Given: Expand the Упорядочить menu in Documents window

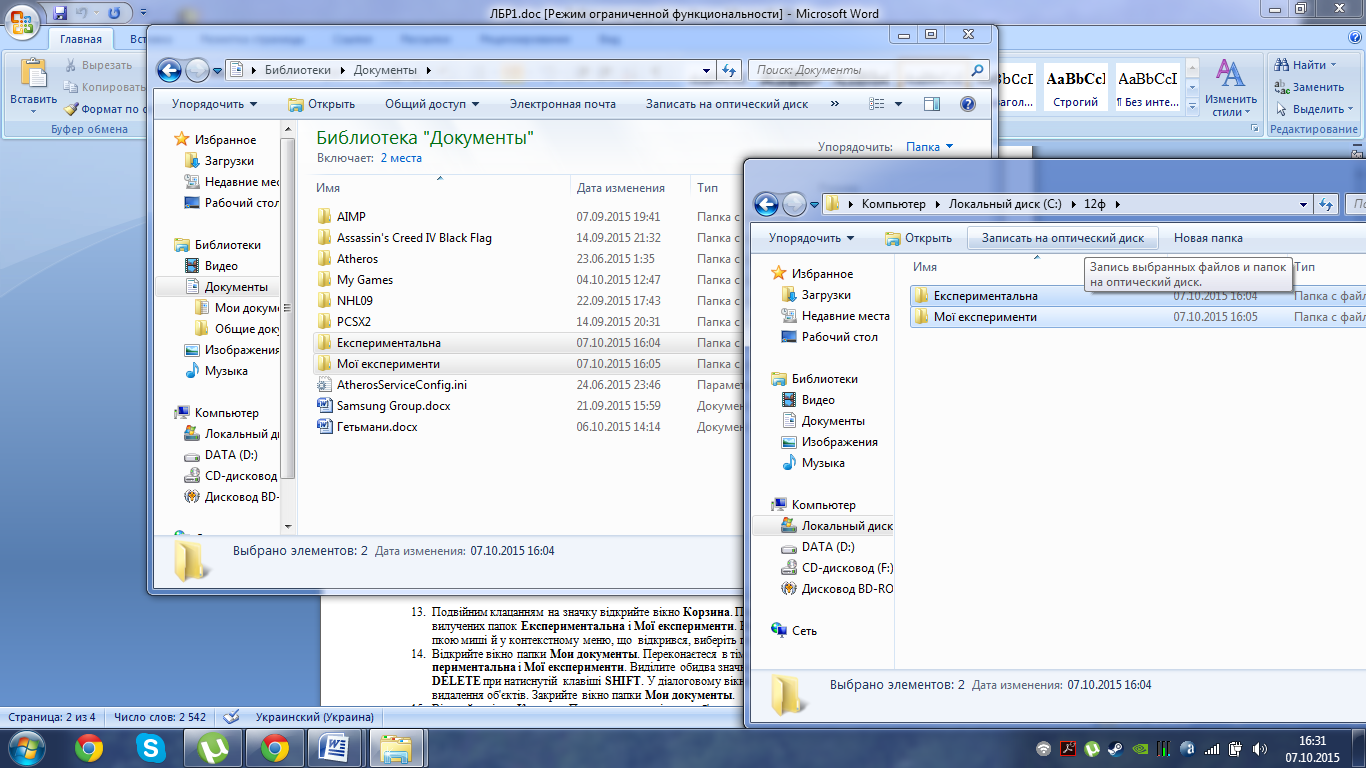Looking at the screenshot, I should (214, 104).
